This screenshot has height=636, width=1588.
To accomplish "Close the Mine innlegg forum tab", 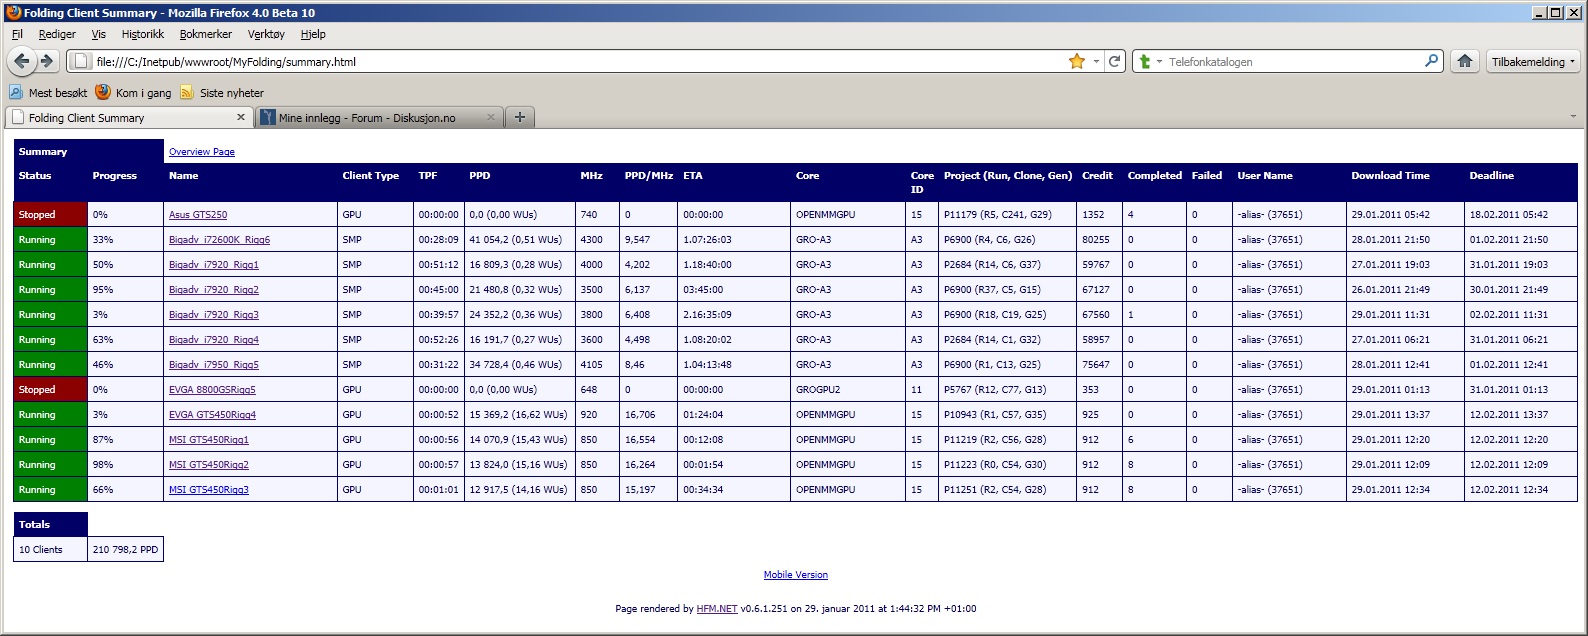I will click(x=490, y=117).
